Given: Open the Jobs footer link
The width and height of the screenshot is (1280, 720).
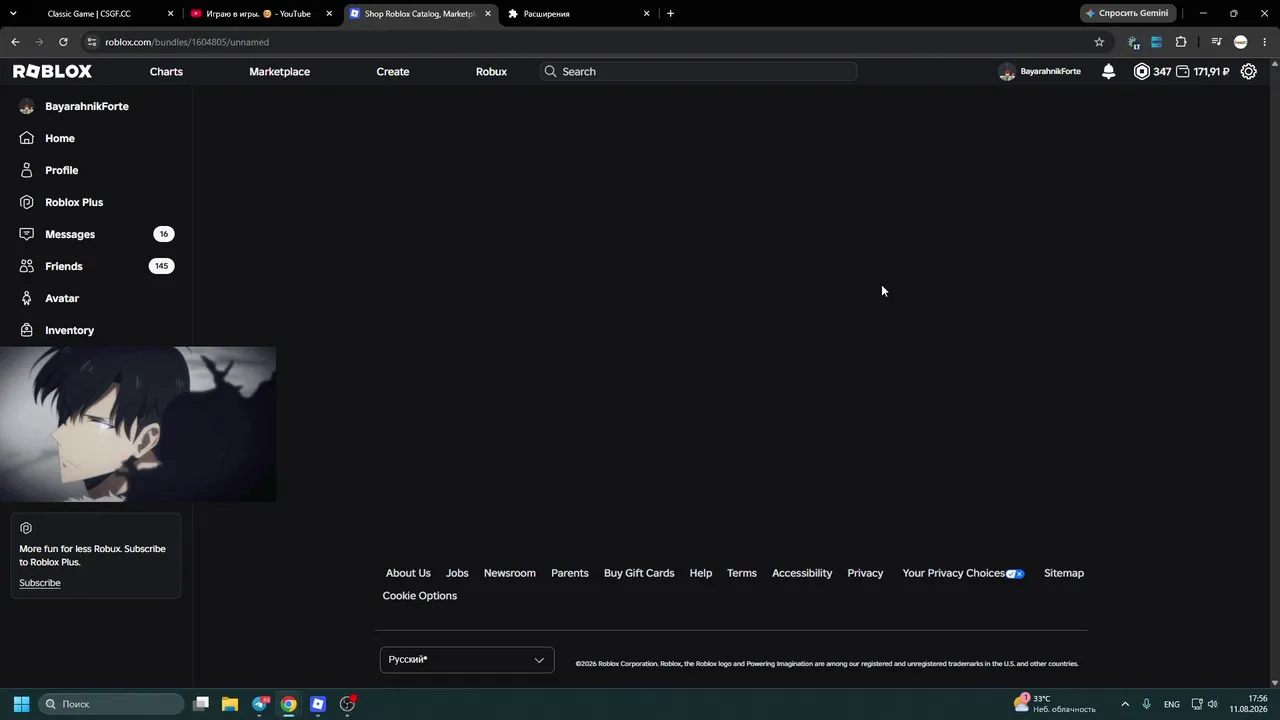Looking at the screenshot, I should coord(457,573).
